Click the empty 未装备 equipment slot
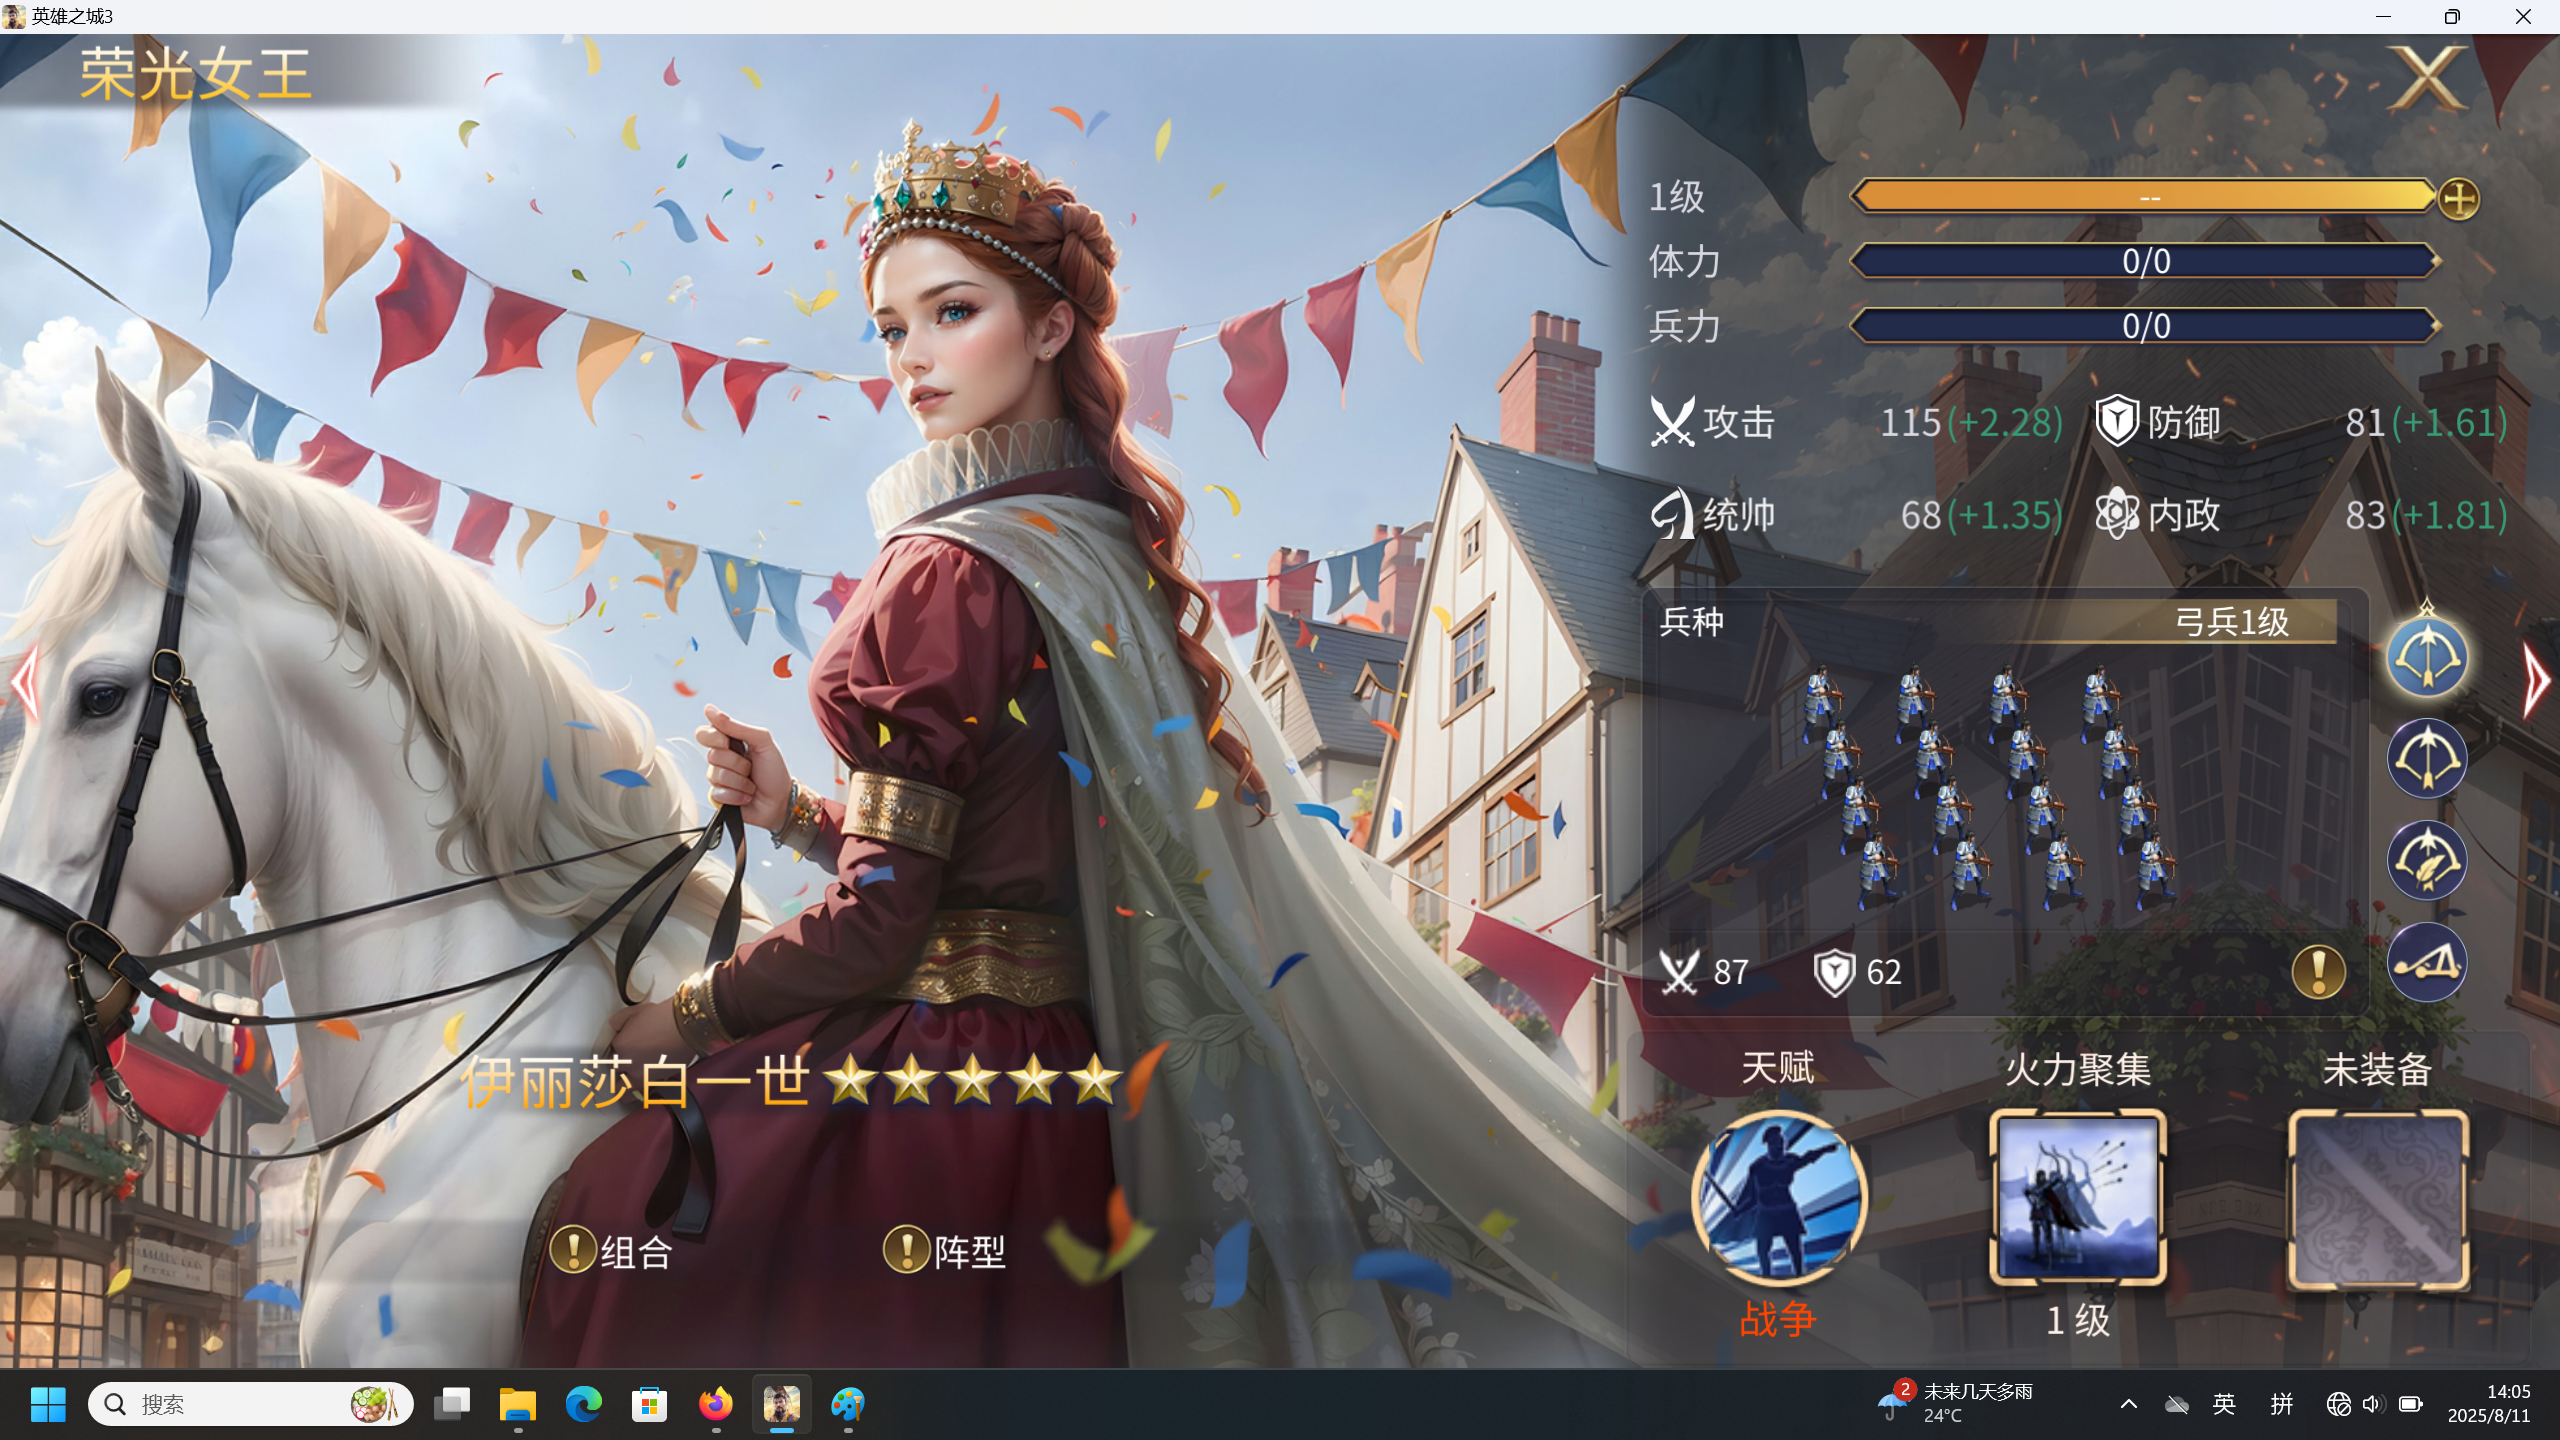Image resolution: width=2560 pixels, height=1440 pixels. point(2378,1198)
